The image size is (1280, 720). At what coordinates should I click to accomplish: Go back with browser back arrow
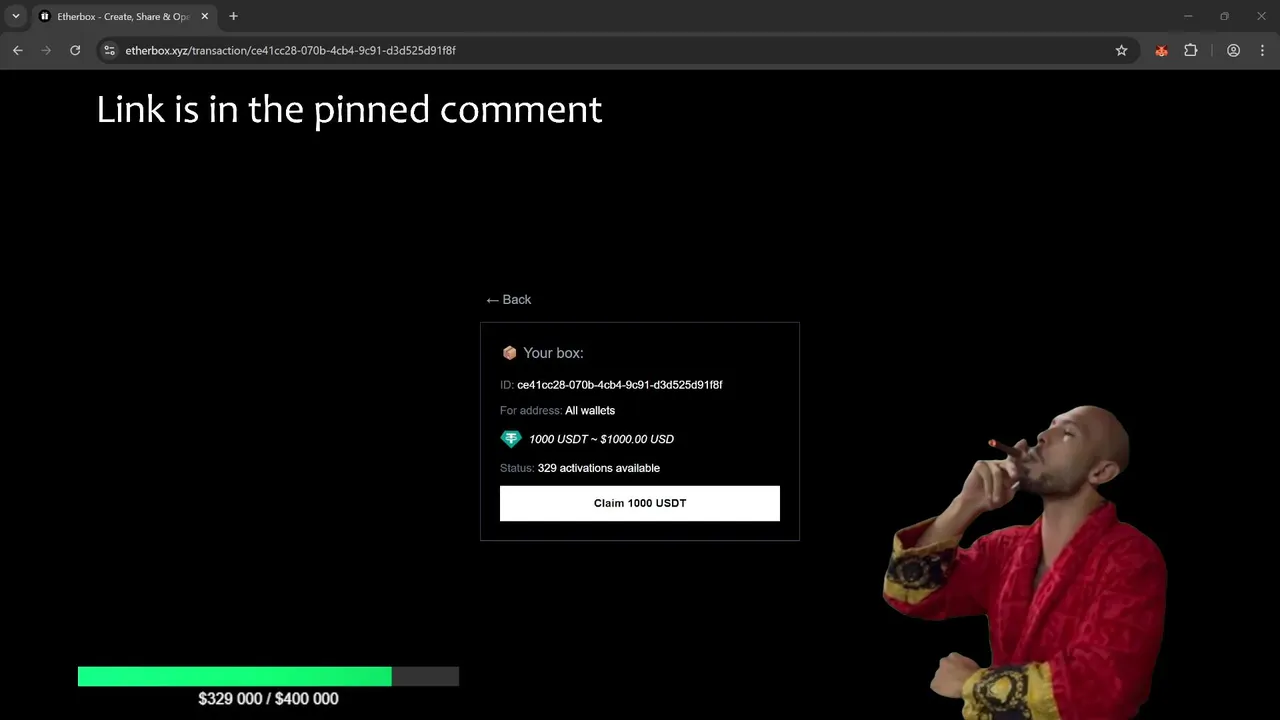point(17,50)
